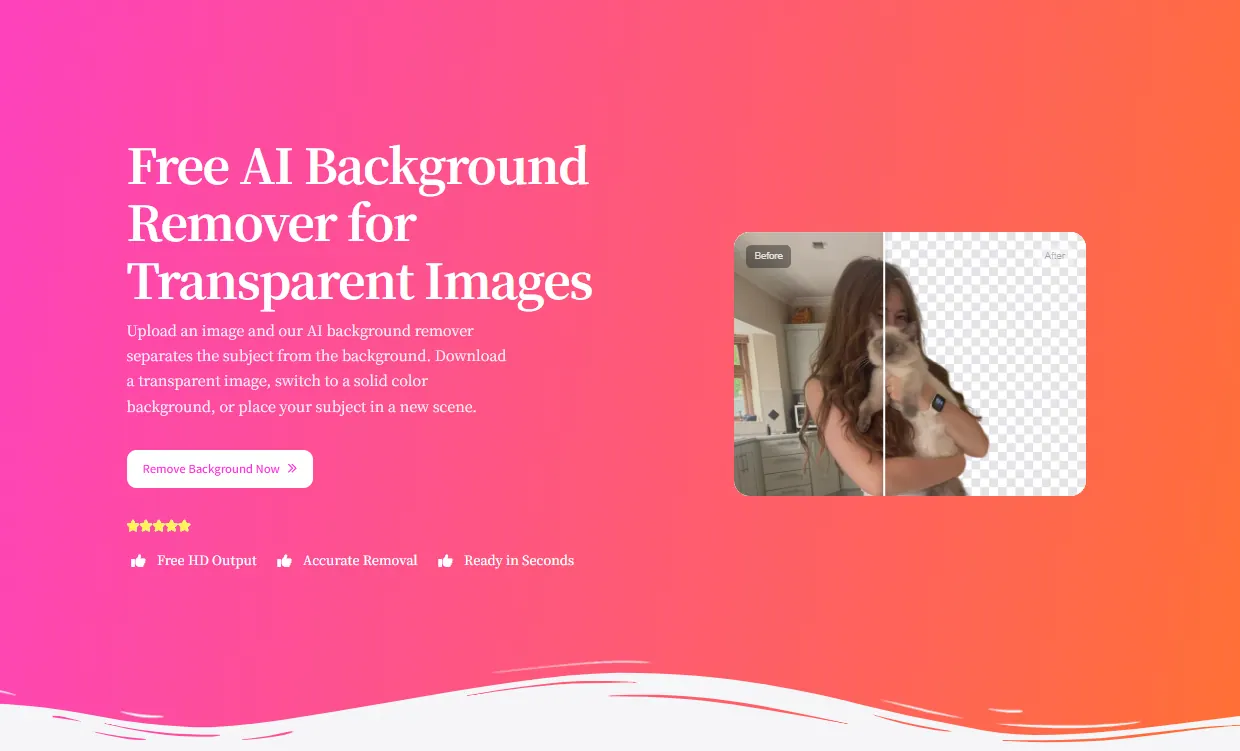
Task: Click the five-star rating row
Action: point(159,526)
